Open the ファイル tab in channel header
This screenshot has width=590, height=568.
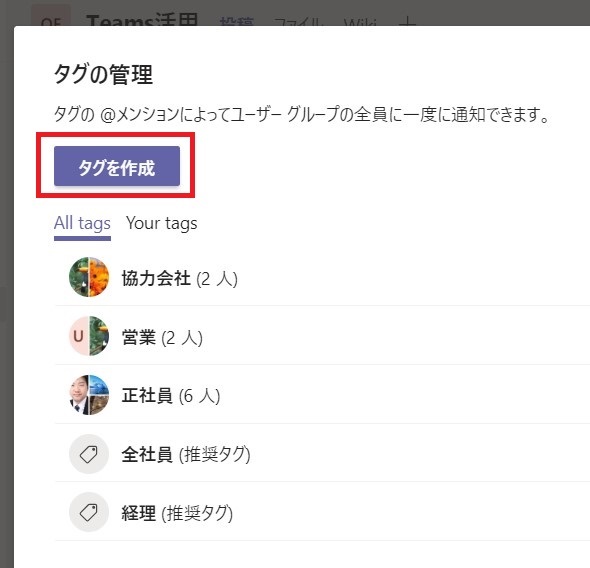[x=299, y=21]
